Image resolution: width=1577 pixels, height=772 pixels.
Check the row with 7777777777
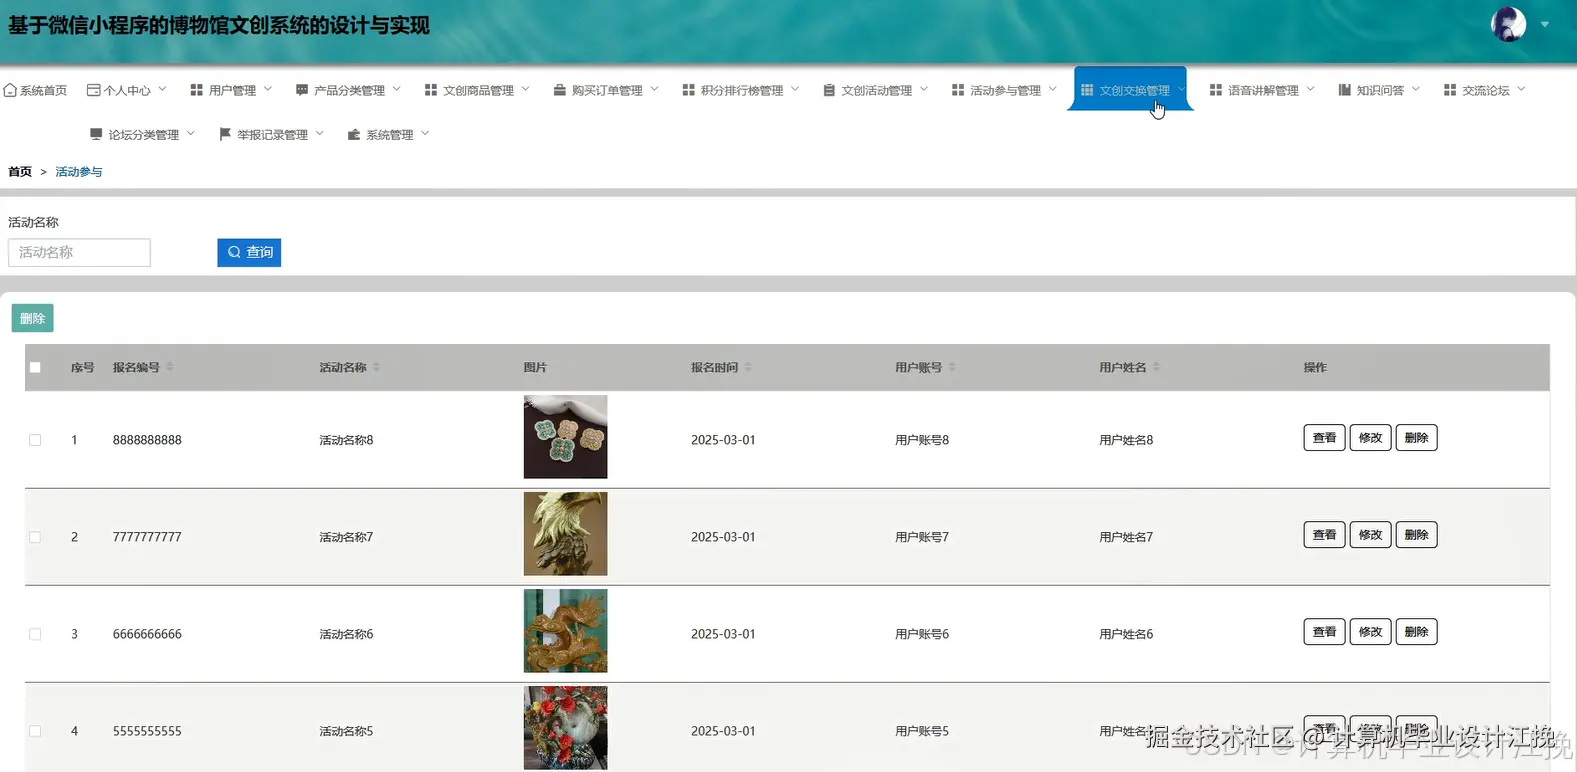pyautogui.click(x=35, y=537)
